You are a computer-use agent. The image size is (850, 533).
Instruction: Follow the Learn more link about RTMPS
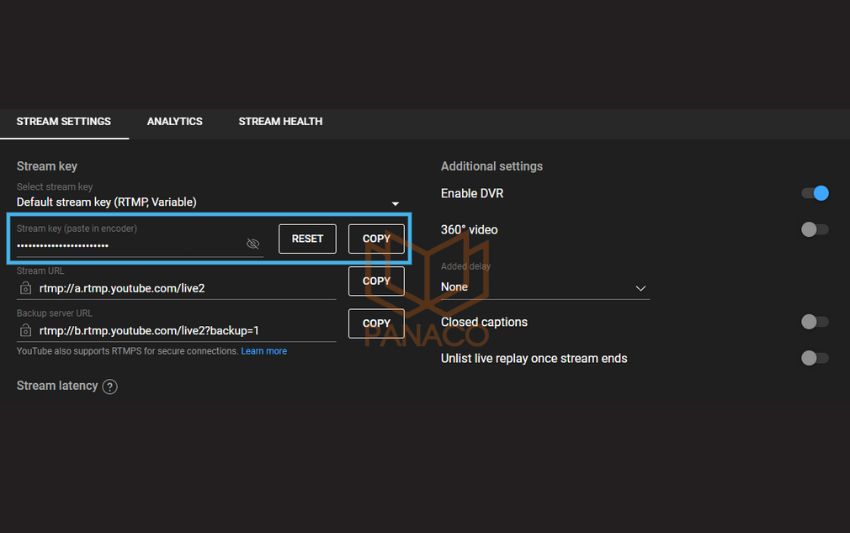(264, 351)
